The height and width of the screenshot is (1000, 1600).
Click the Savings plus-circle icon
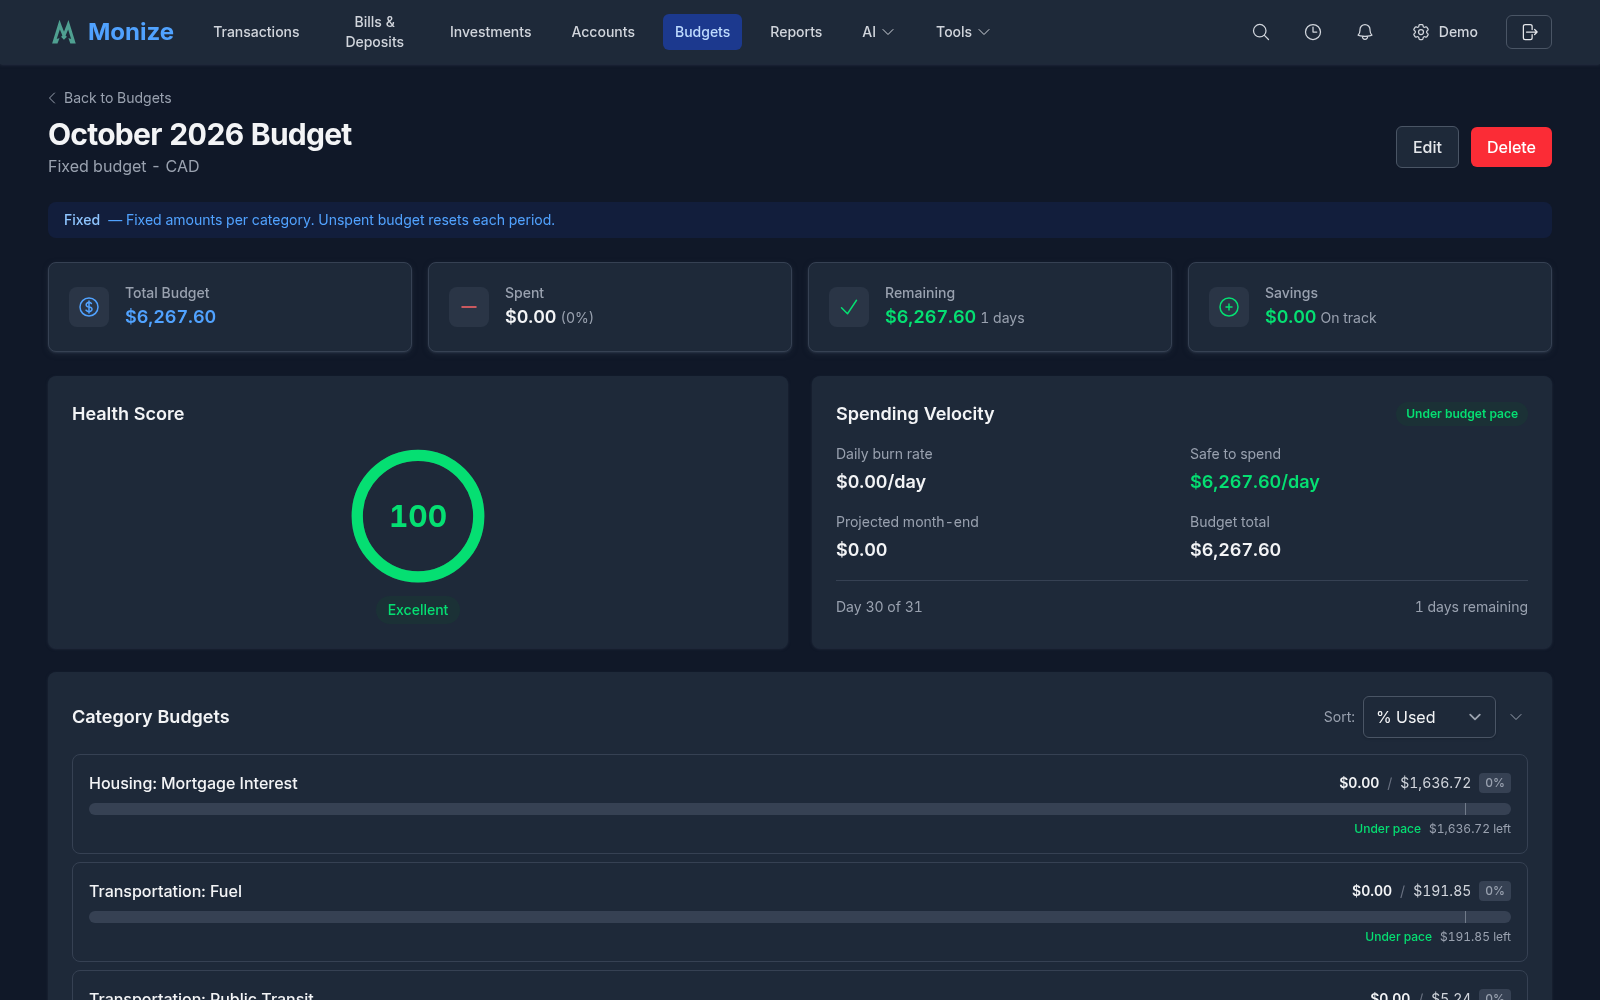tap(1229, 307)
